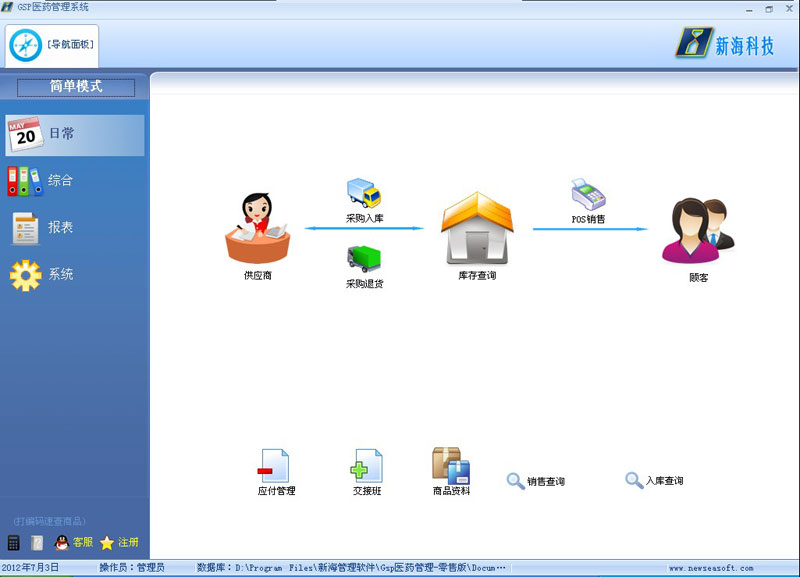The height and width of the screenshot is (577, 800).
Task: Click the 交接班 shift handover icon
Action: [x=366, y=466]
